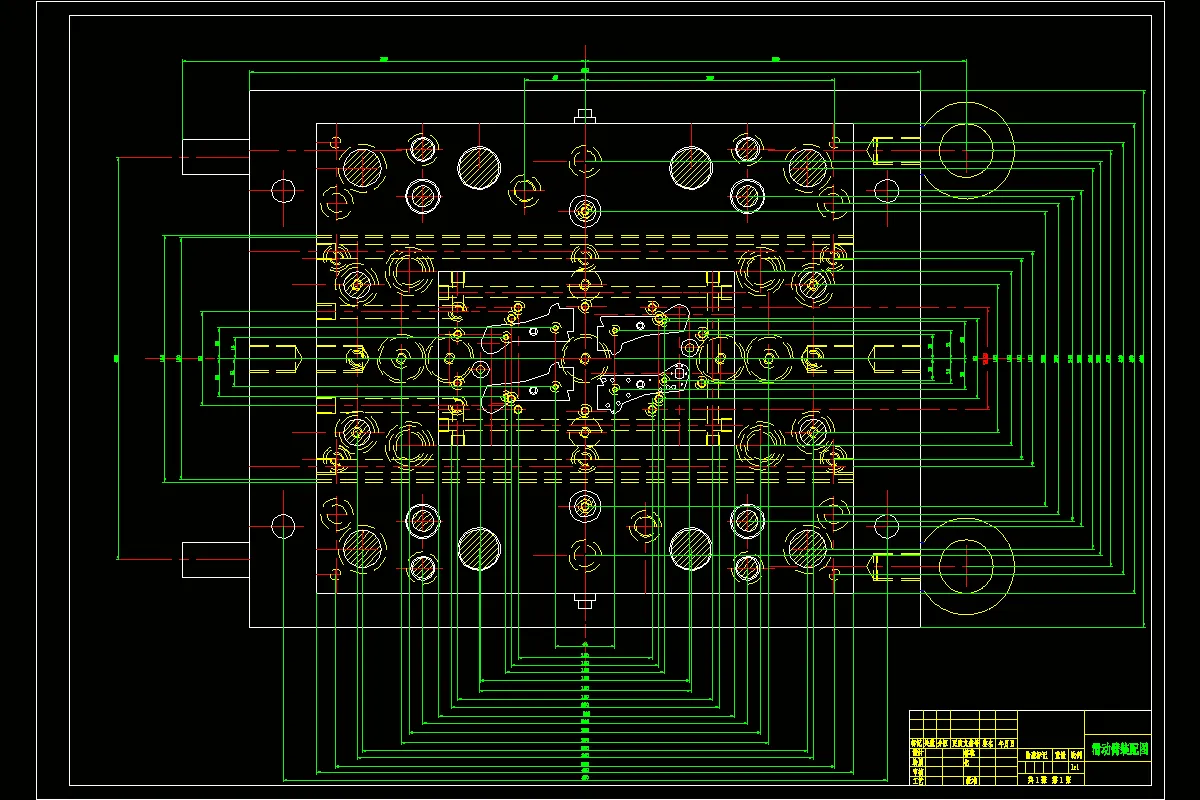Pick the large concentric circle at lower right
This screenshot has height=800, width=1200.
(967, 567)
